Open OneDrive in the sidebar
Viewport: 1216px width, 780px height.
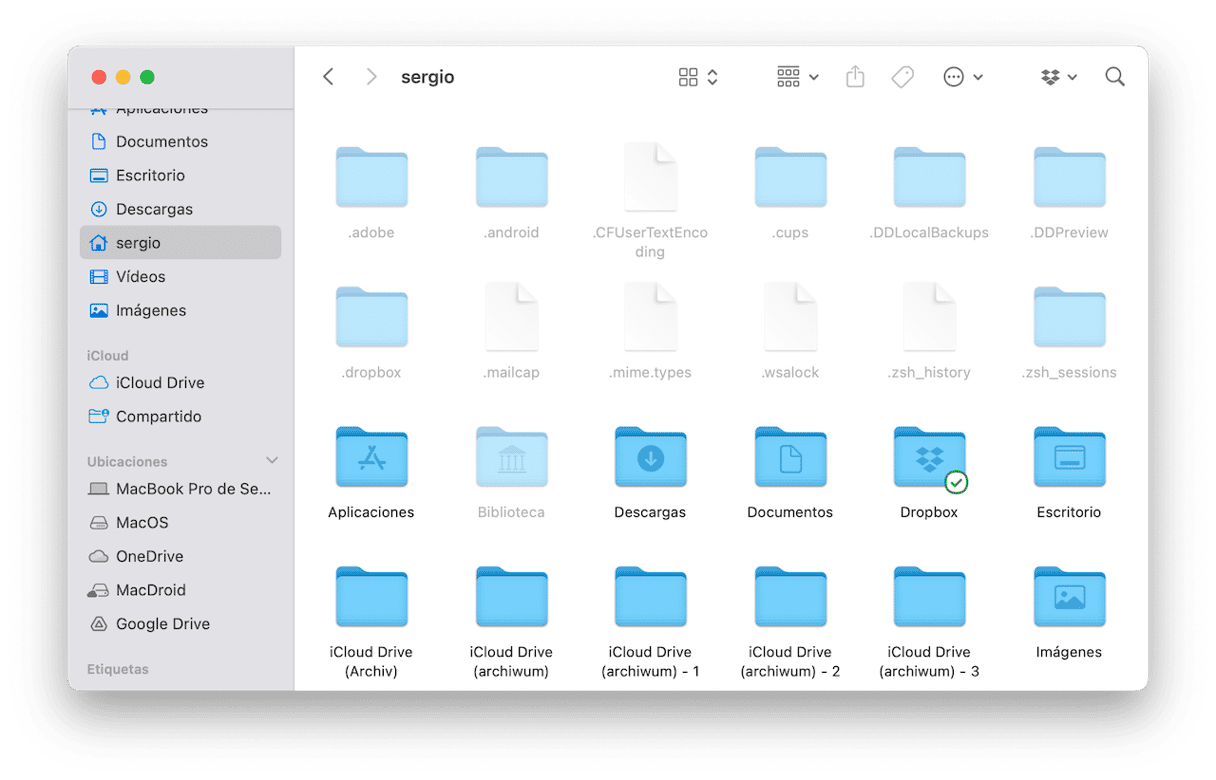[x=149, y=556]
